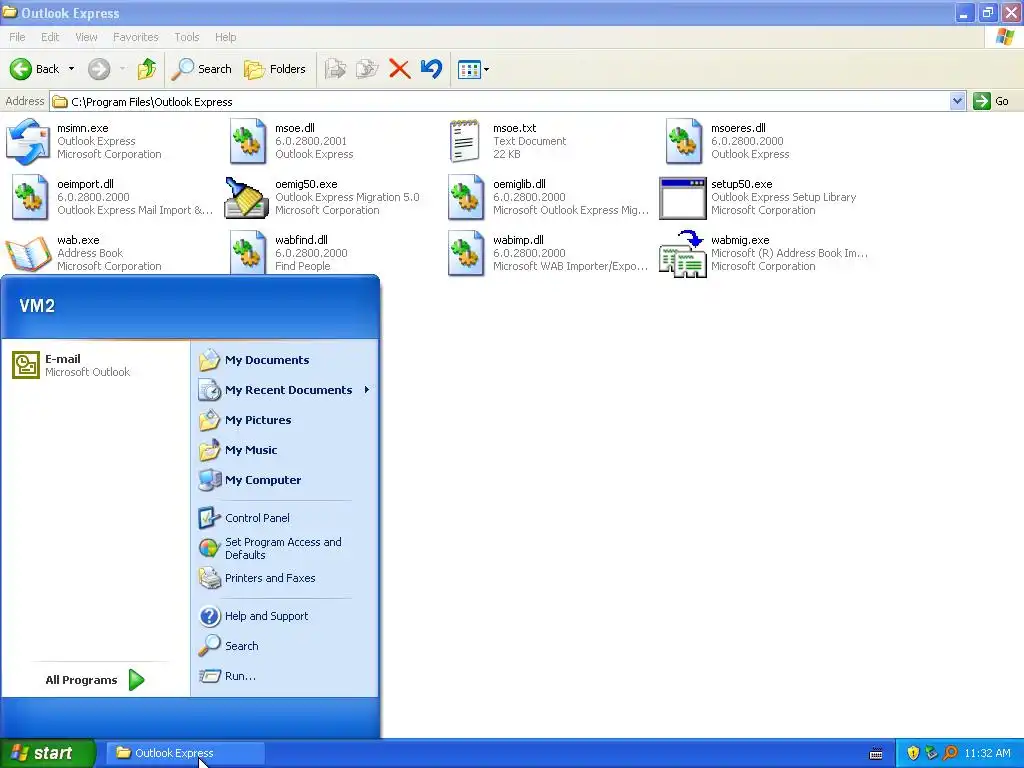Screen dimensions: 1024x768
Task: Open Set Program Access and Defaults
Action: 284,548
